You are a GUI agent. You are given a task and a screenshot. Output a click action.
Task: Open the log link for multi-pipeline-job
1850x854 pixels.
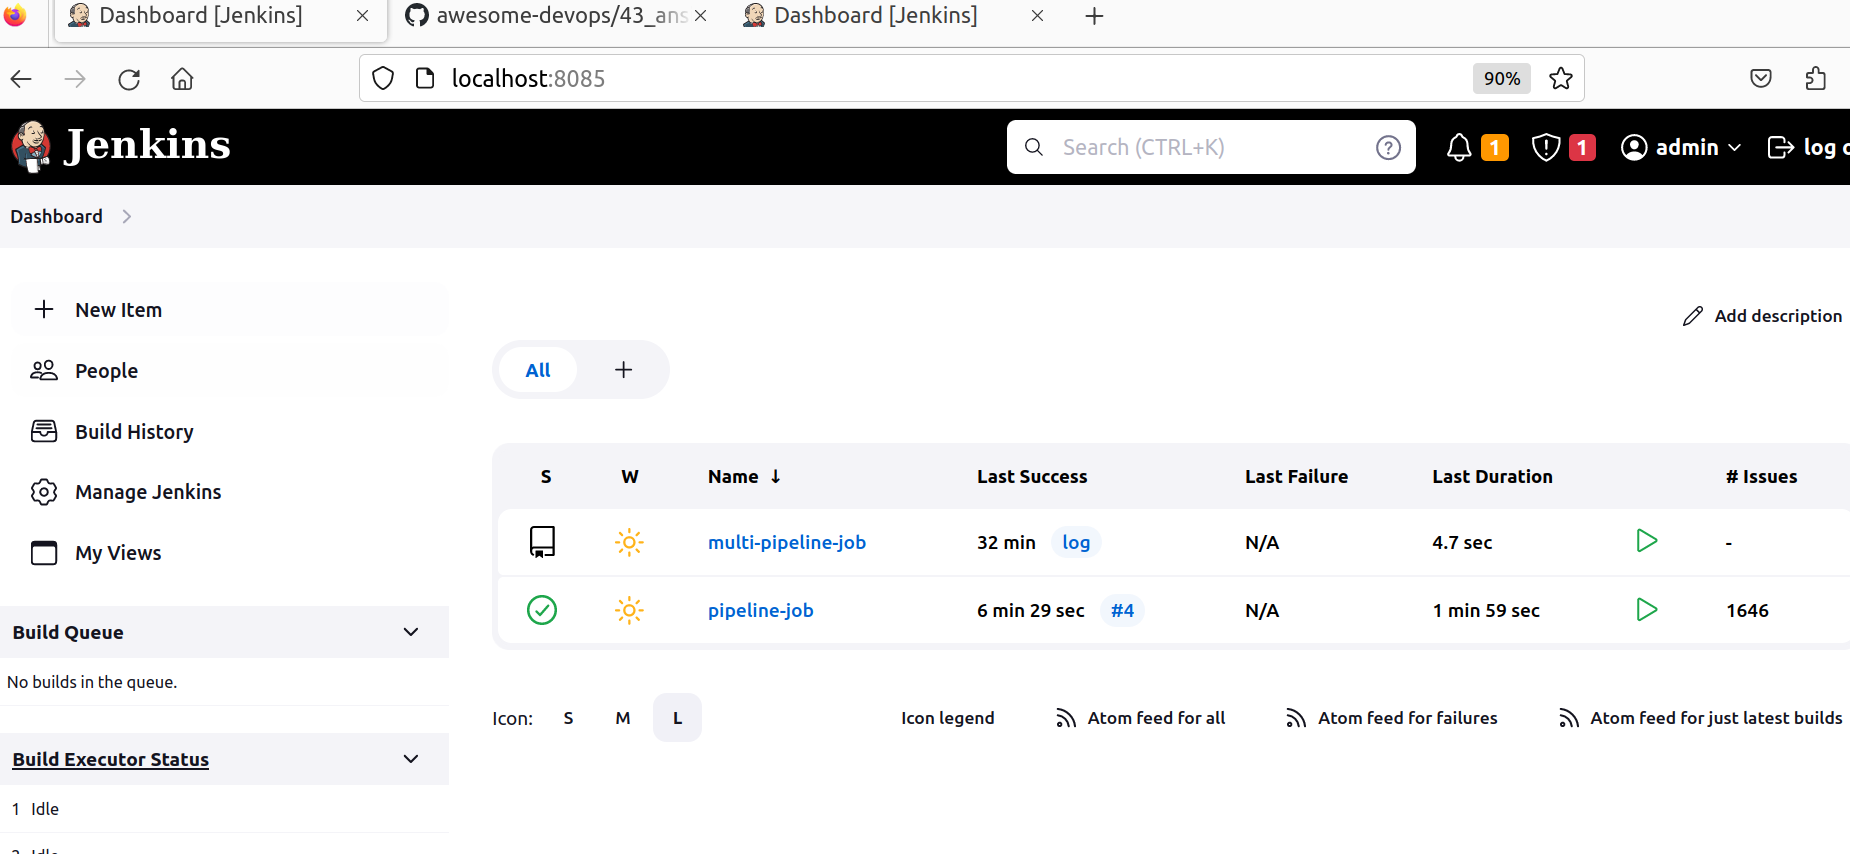[1076, 542]
